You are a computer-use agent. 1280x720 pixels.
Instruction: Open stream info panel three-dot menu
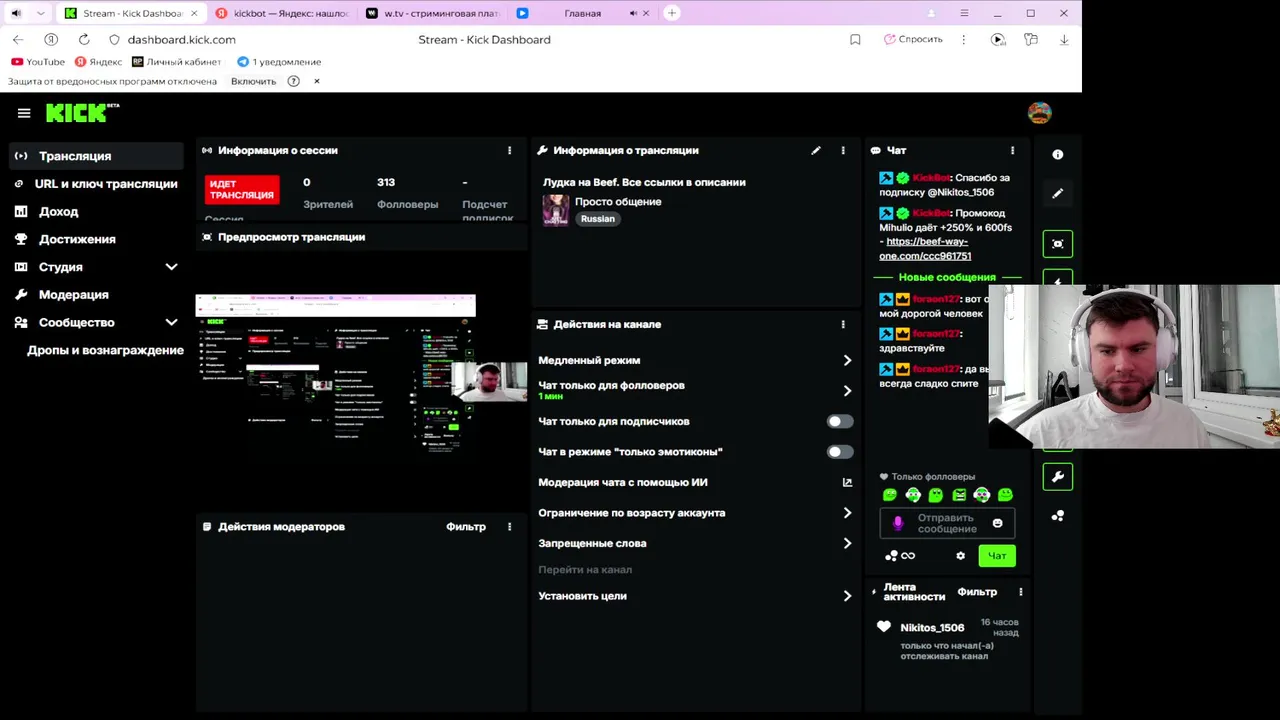(x=843, y=151)
